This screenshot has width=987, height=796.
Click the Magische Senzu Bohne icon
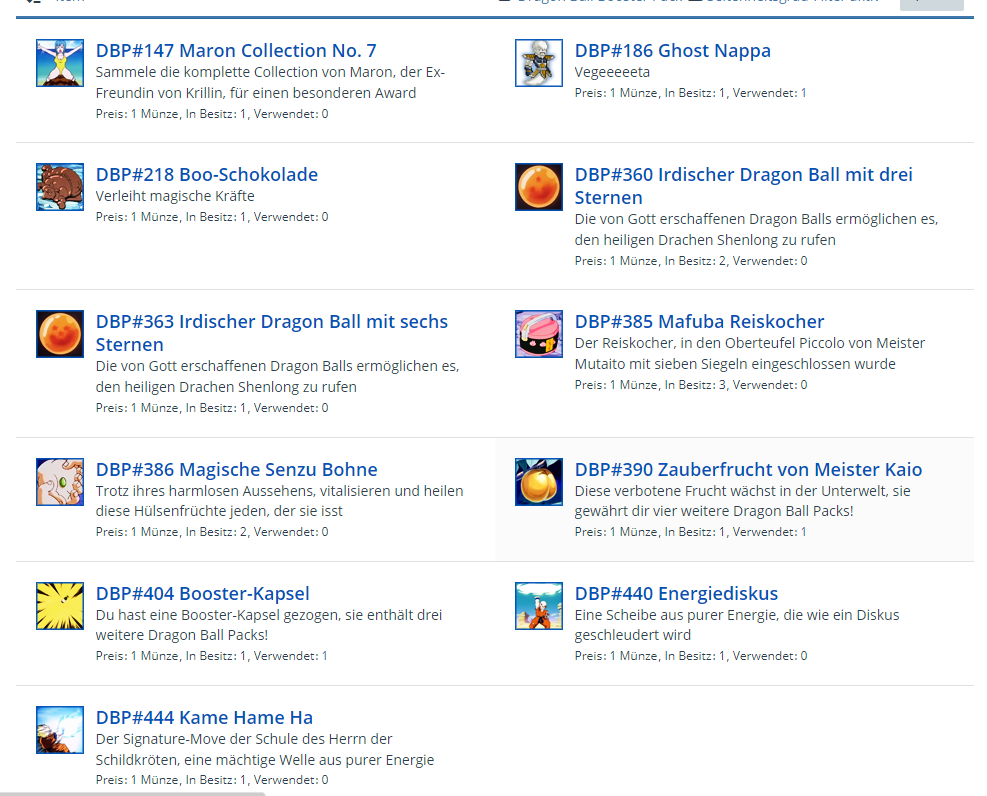click(x=59, y=483)
